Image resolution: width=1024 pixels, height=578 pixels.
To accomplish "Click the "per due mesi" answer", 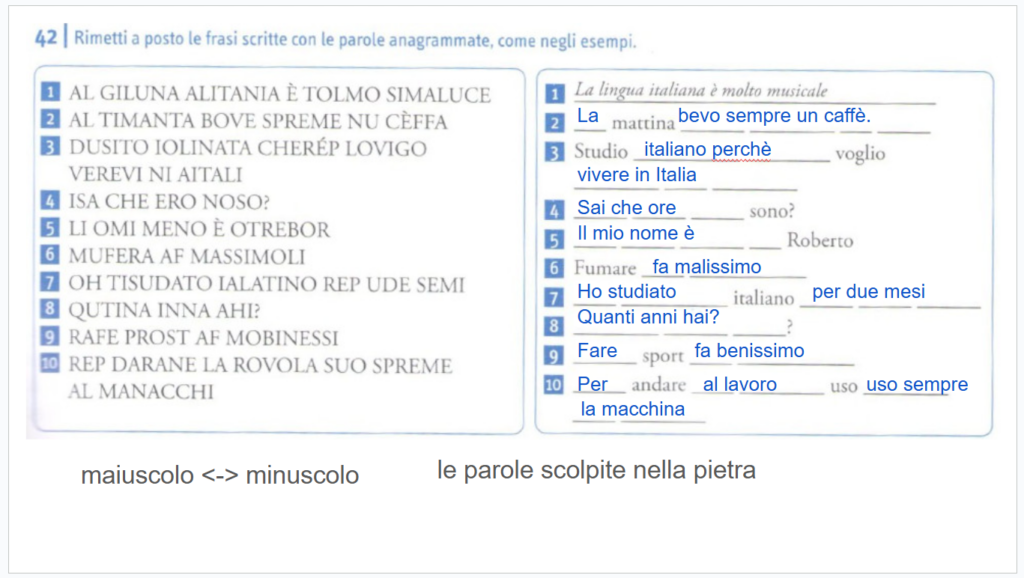I will click(868, 292).
